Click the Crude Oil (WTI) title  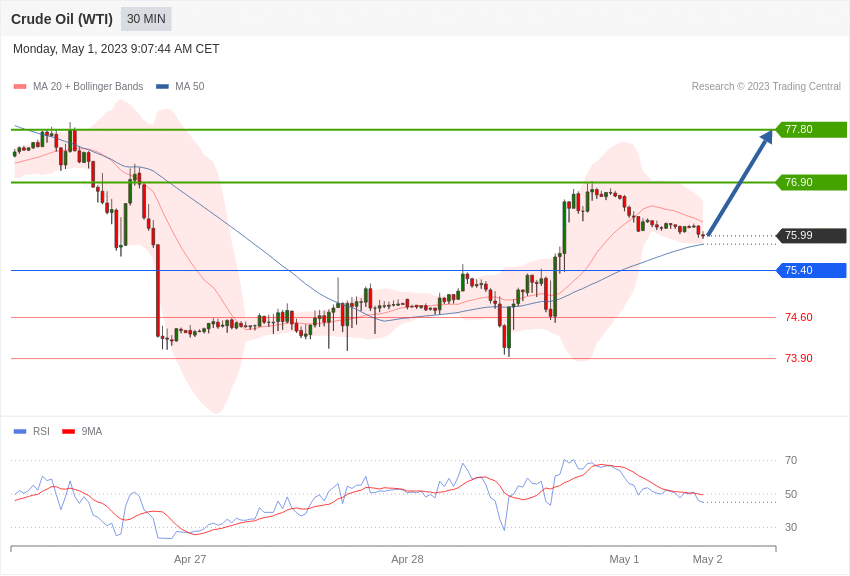click(x=62, y=19)
